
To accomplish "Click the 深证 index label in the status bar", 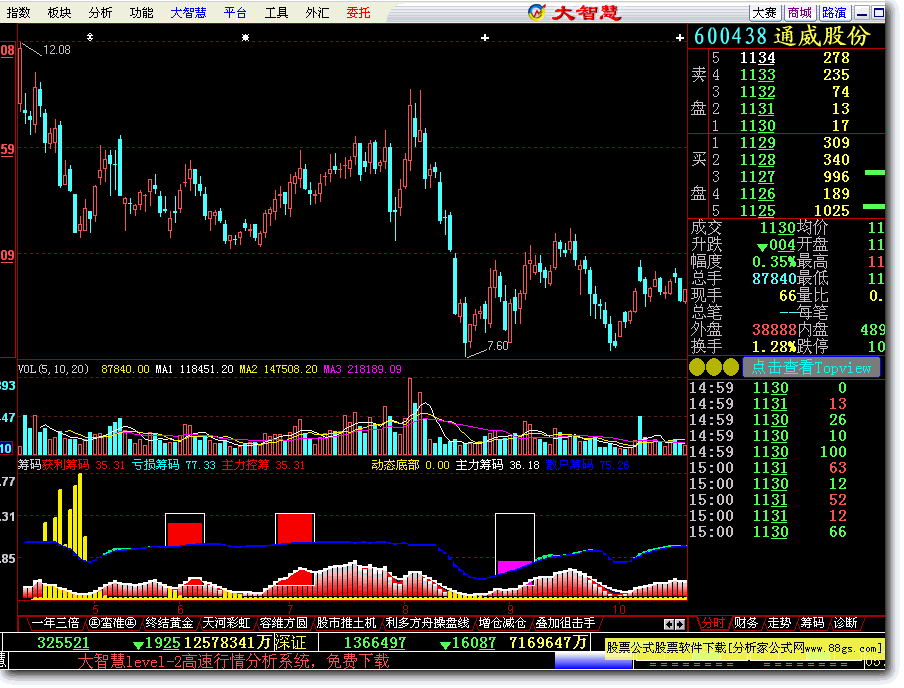I will point(289,642).
